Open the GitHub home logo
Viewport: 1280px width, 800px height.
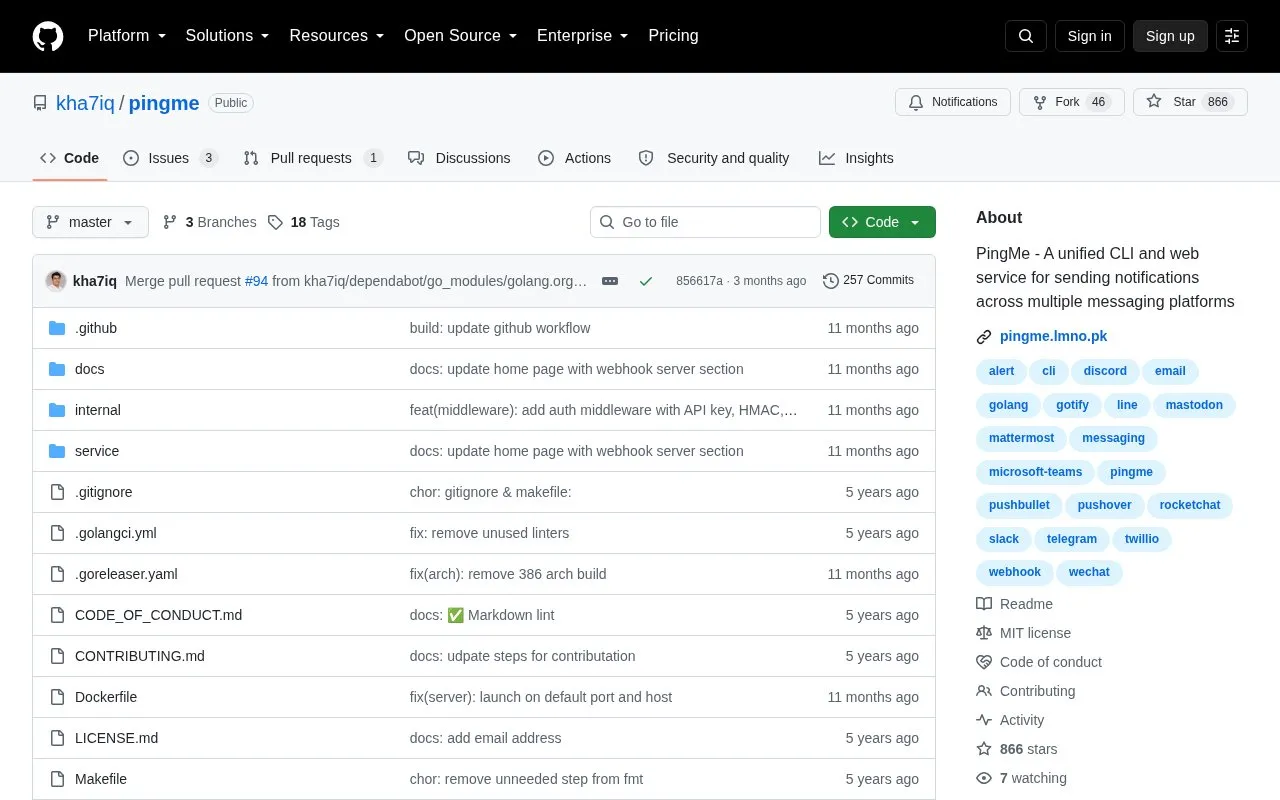(x=48, y=36)
